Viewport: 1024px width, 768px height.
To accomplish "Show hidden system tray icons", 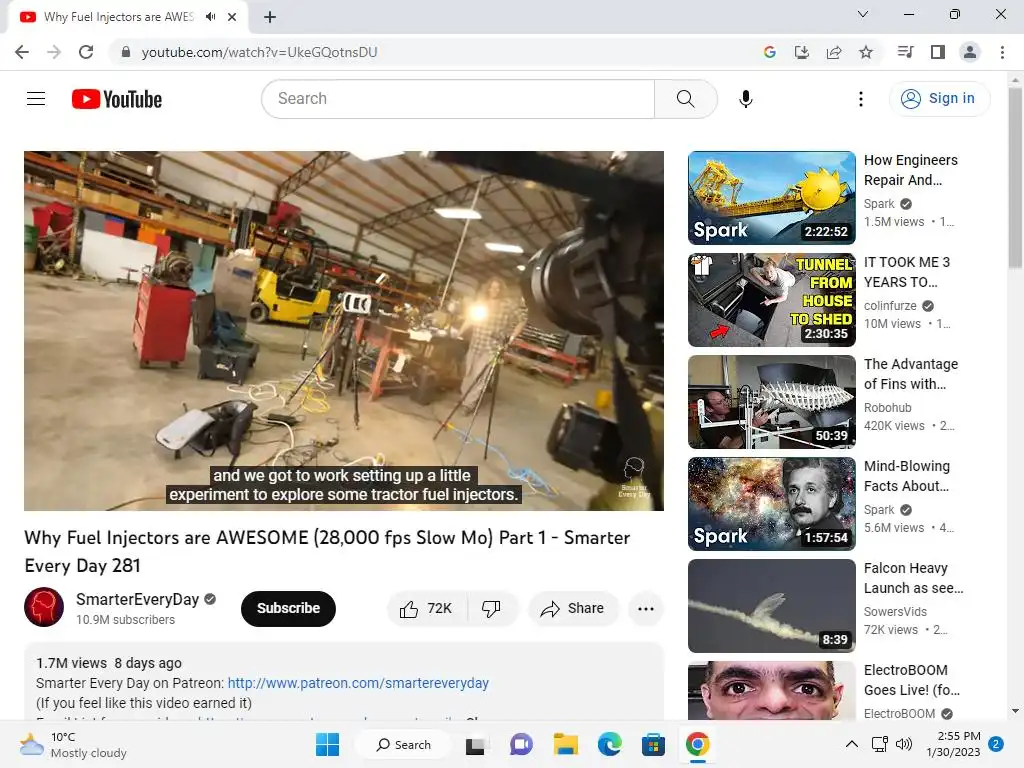I will [852, 744].
